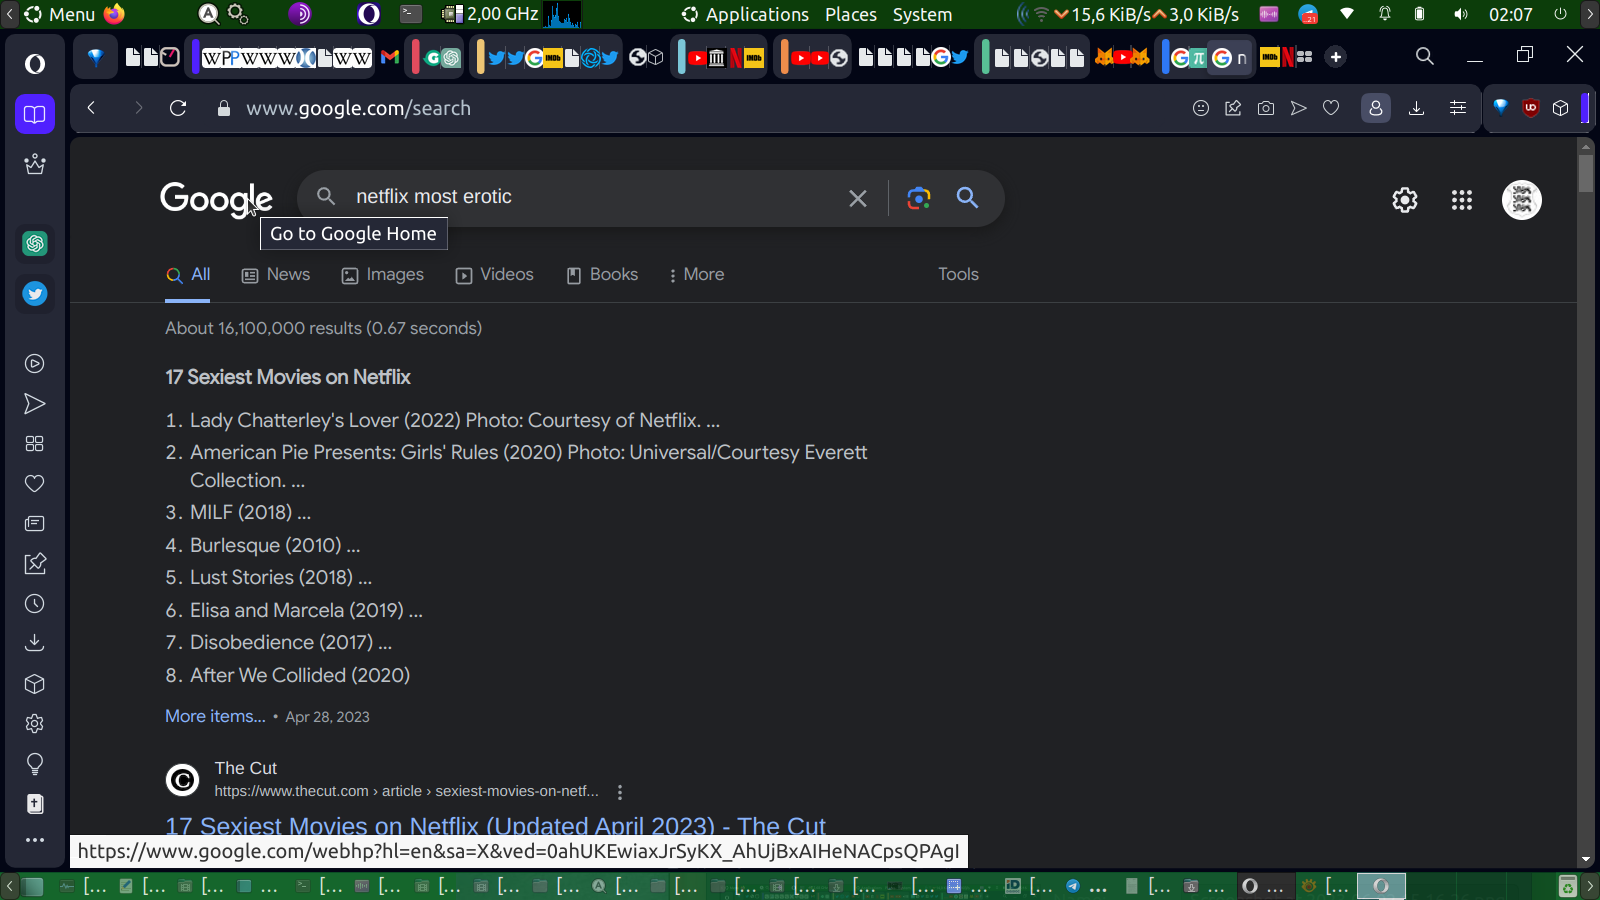Open the thecut.com URL breadcrumb link
The height and width of the screenshot is (900, 1600).
point(406,791)
